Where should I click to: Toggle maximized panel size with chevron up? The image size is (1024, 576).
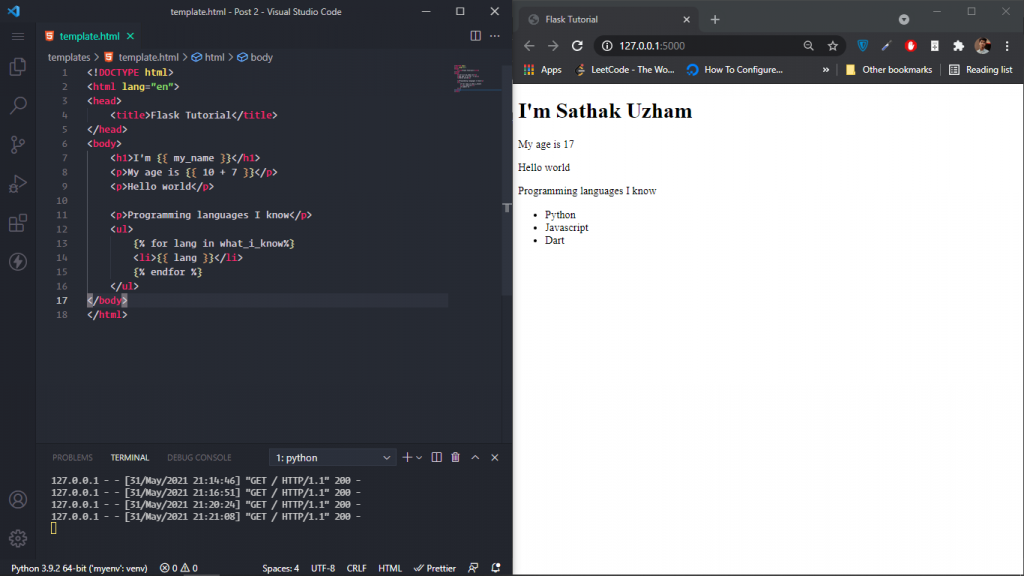pos(475,457)
